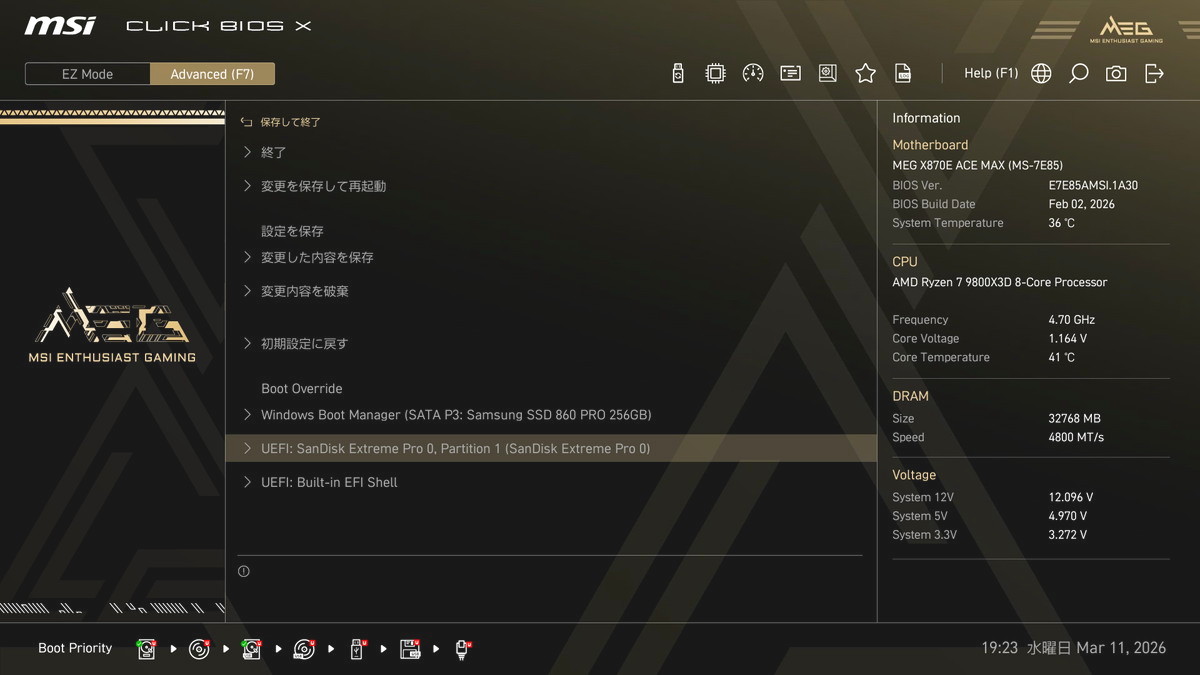
Task: Select the USB floppy boot device icon
Action: [410, 649]
